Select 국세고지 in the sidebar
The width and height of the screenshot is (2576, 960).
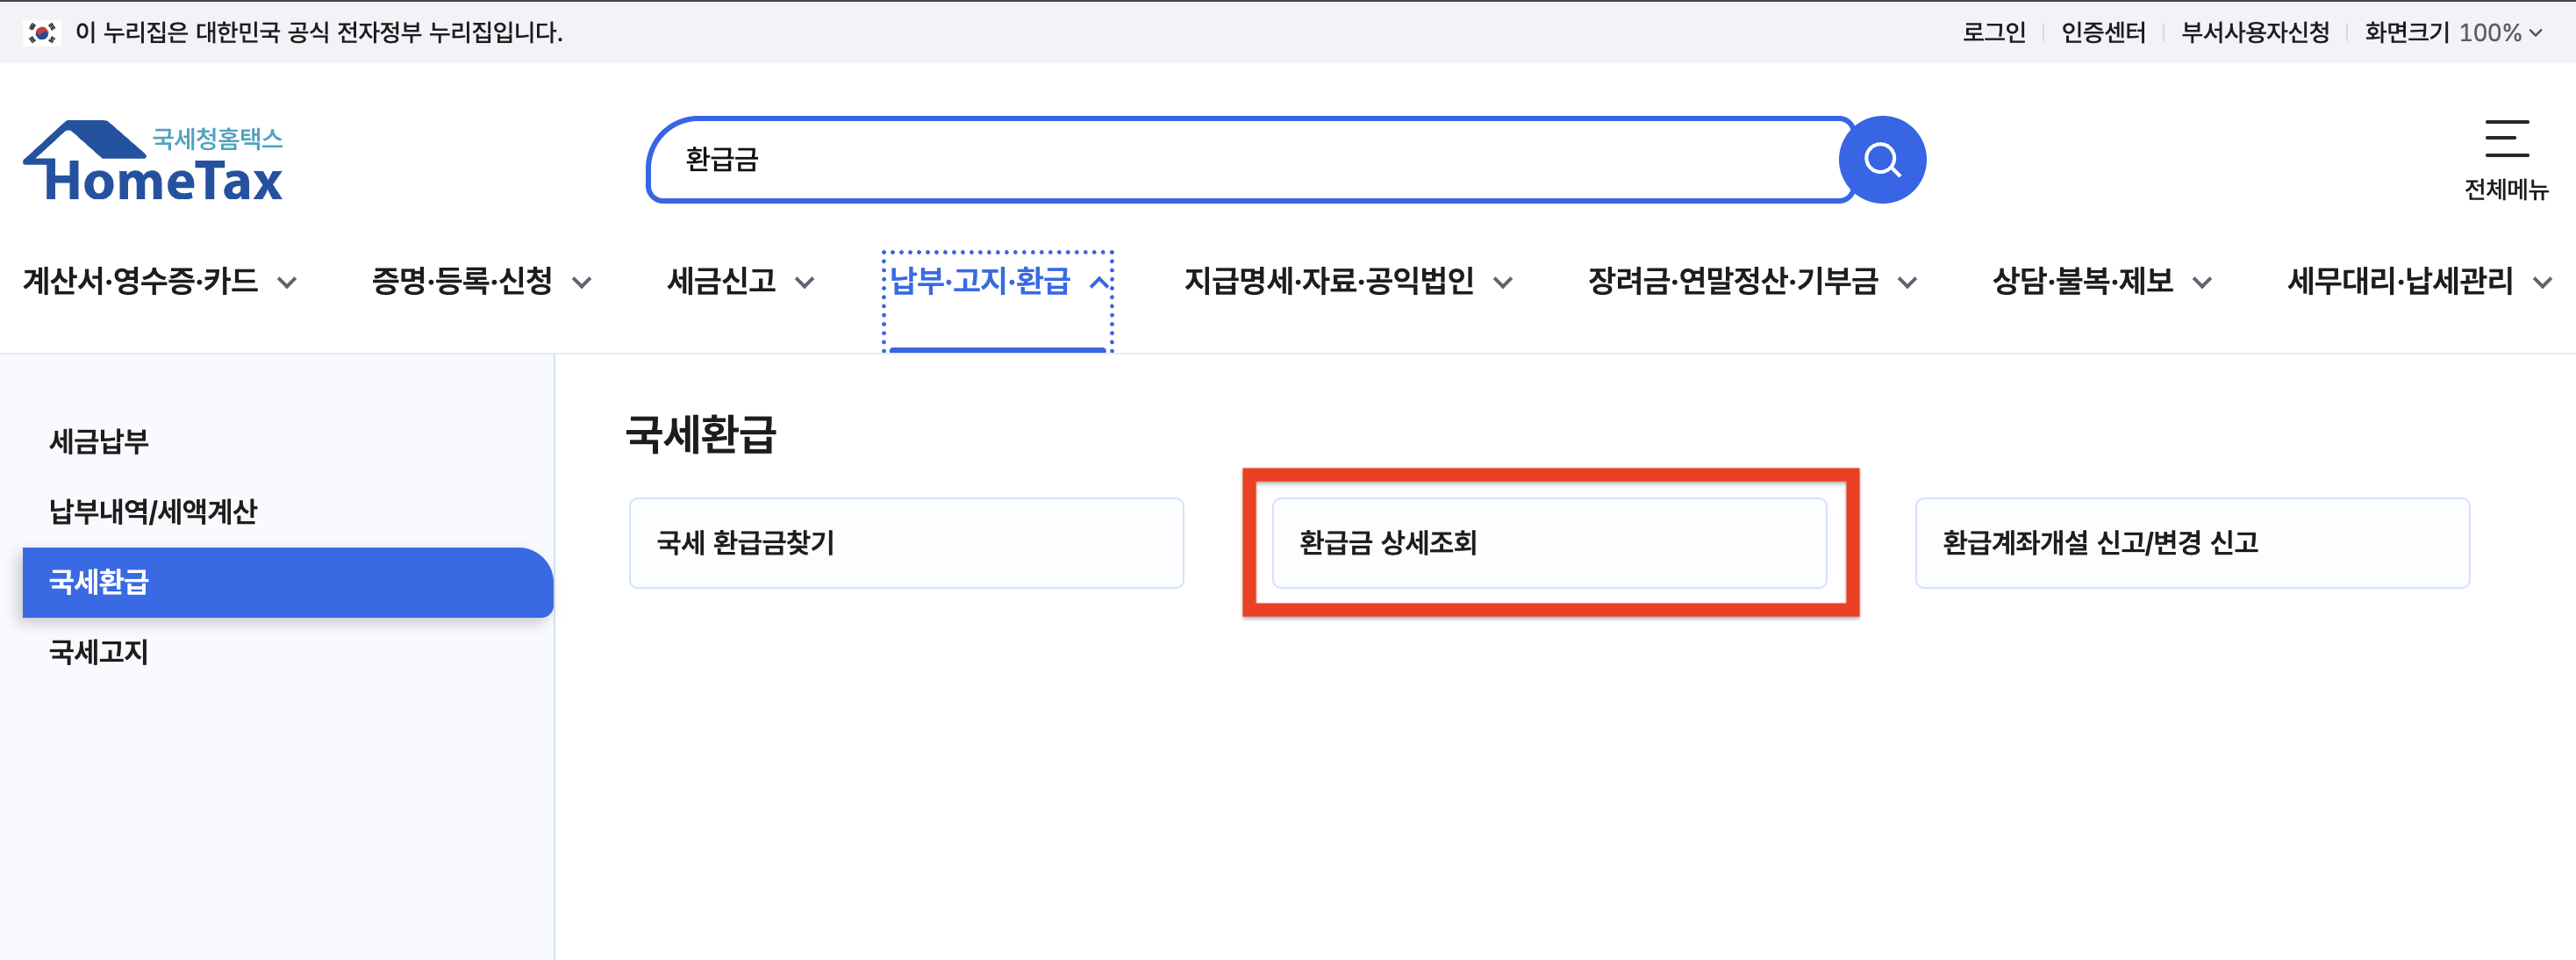99,652
